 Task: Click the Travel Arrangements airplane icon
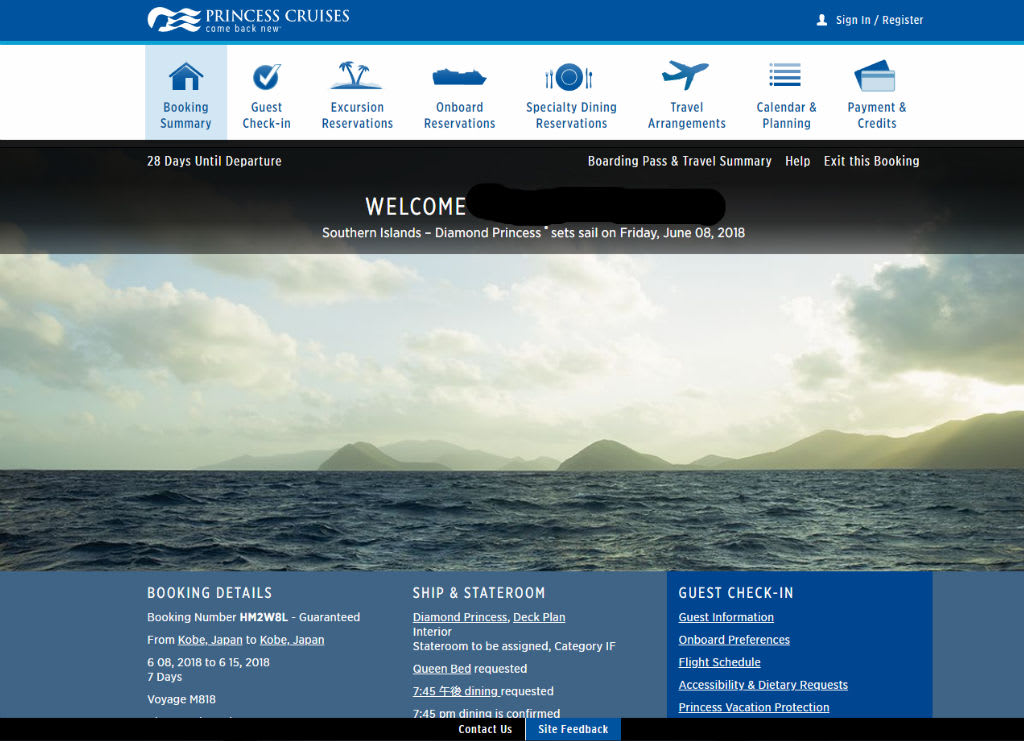pyautogui.click(x=685, y=74)
